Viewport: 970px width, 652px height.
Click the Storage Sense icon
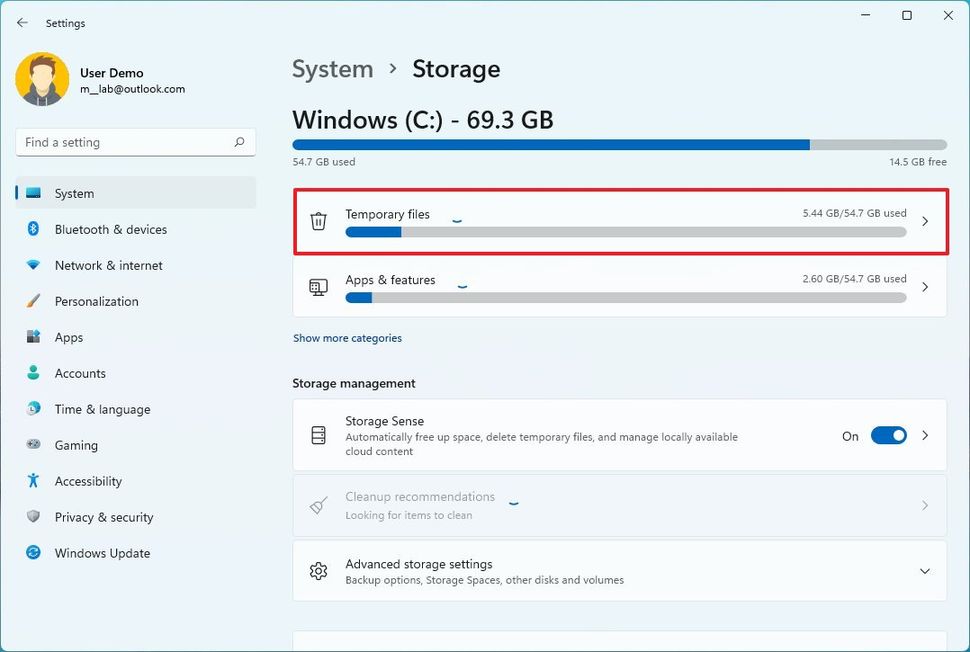[318, 435]
